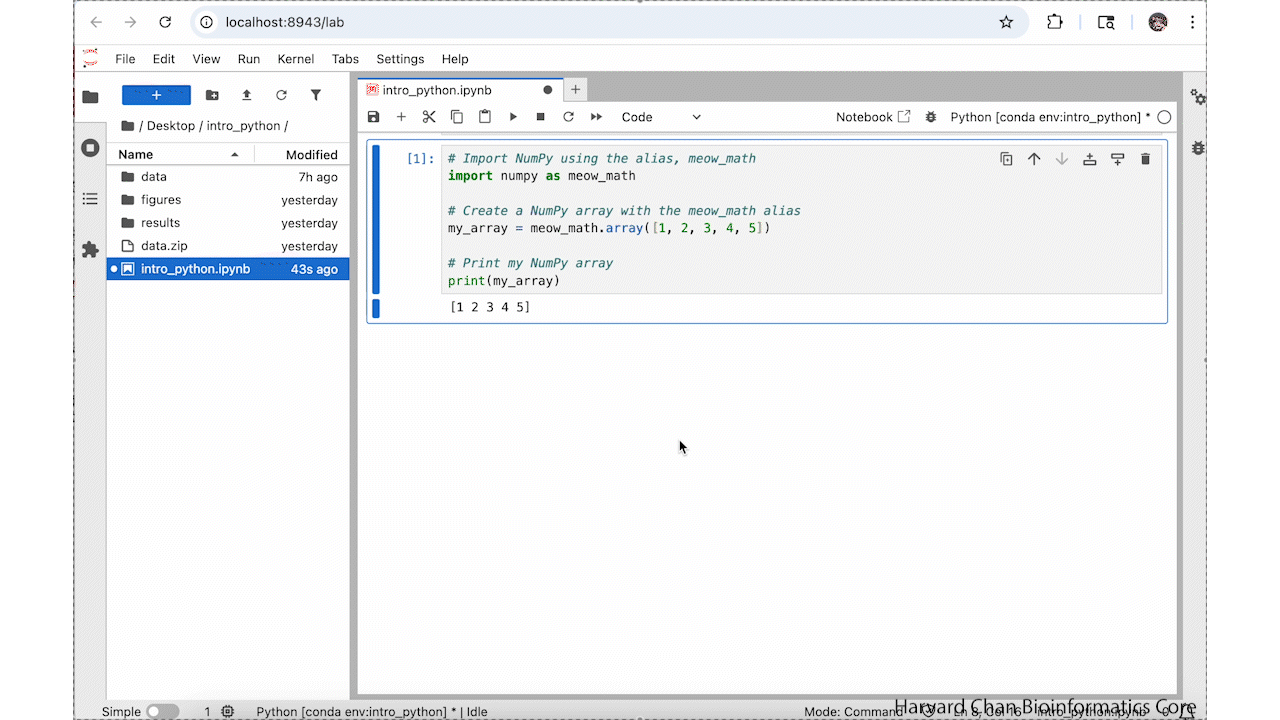Toggle the file filter in the browser
The image size is (1280, 720).
(x=316, y=95)
